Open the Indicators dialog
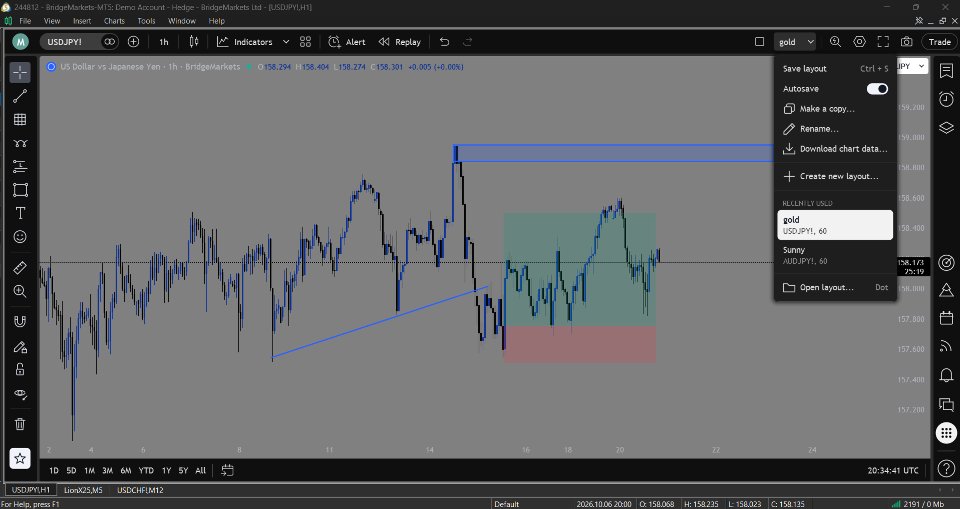This screenshot has width=960, height=509. pyautogui.click(x=245, y=42)
